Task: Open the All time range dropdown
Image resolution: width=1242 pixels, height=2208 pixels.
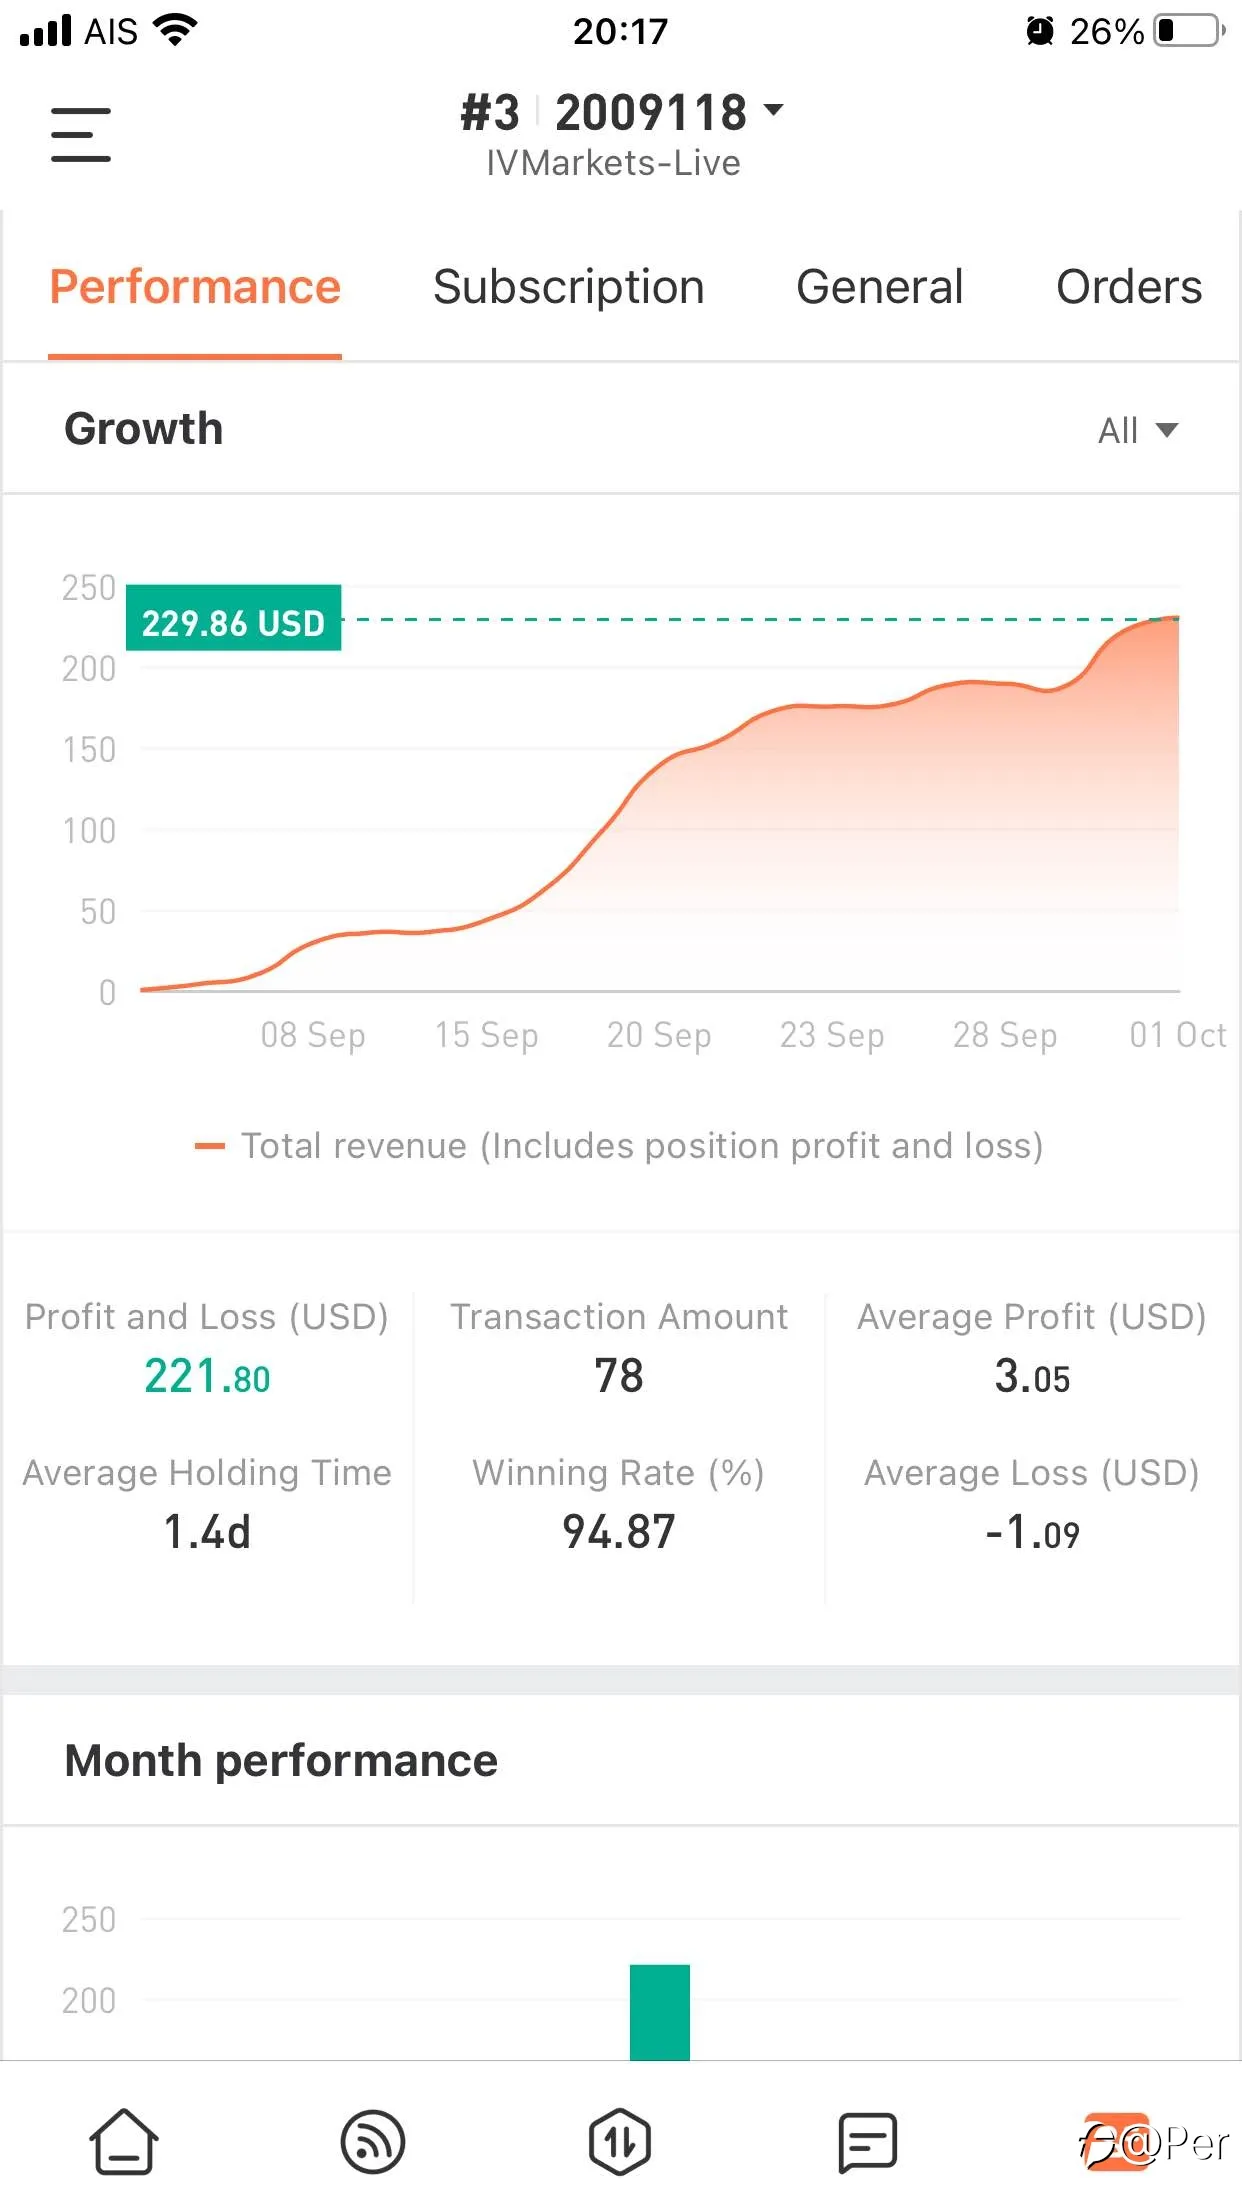Action: click(1138, 430)
